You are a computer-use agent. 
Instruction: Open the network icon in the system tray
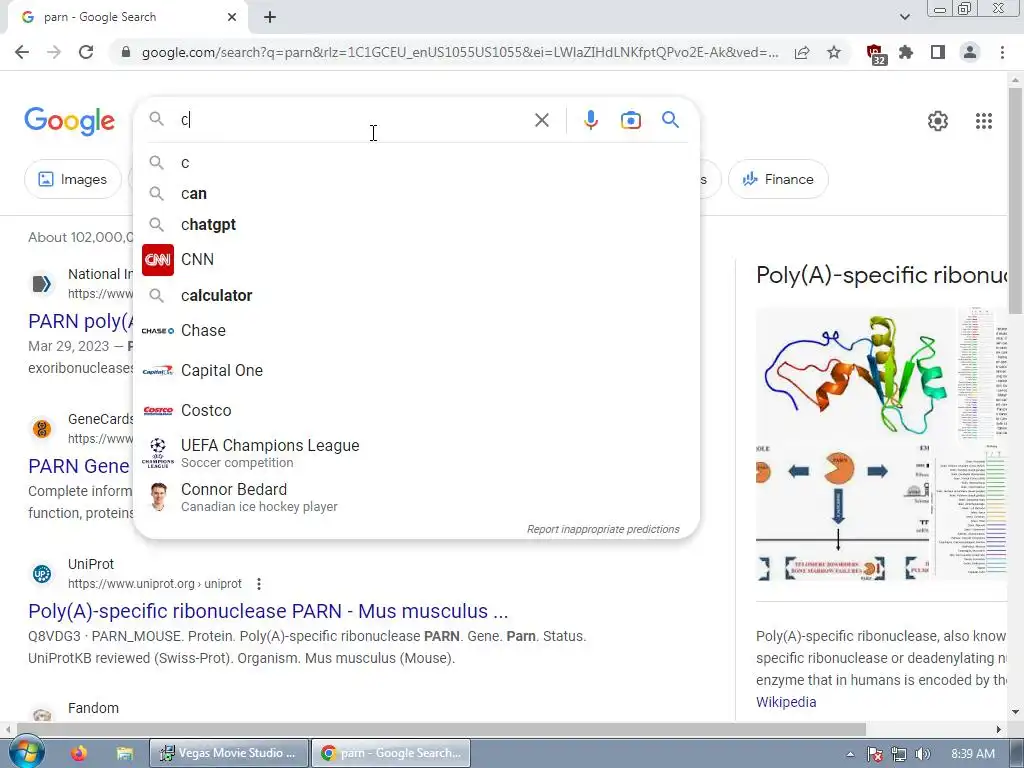899,754
